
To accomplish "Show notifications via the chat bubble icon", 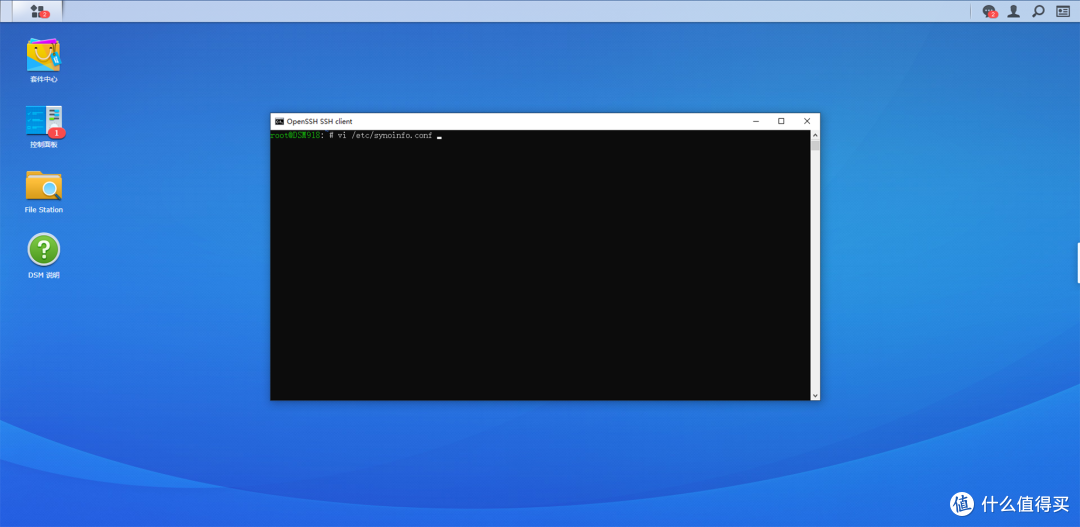I will click(x=990, y=11).
